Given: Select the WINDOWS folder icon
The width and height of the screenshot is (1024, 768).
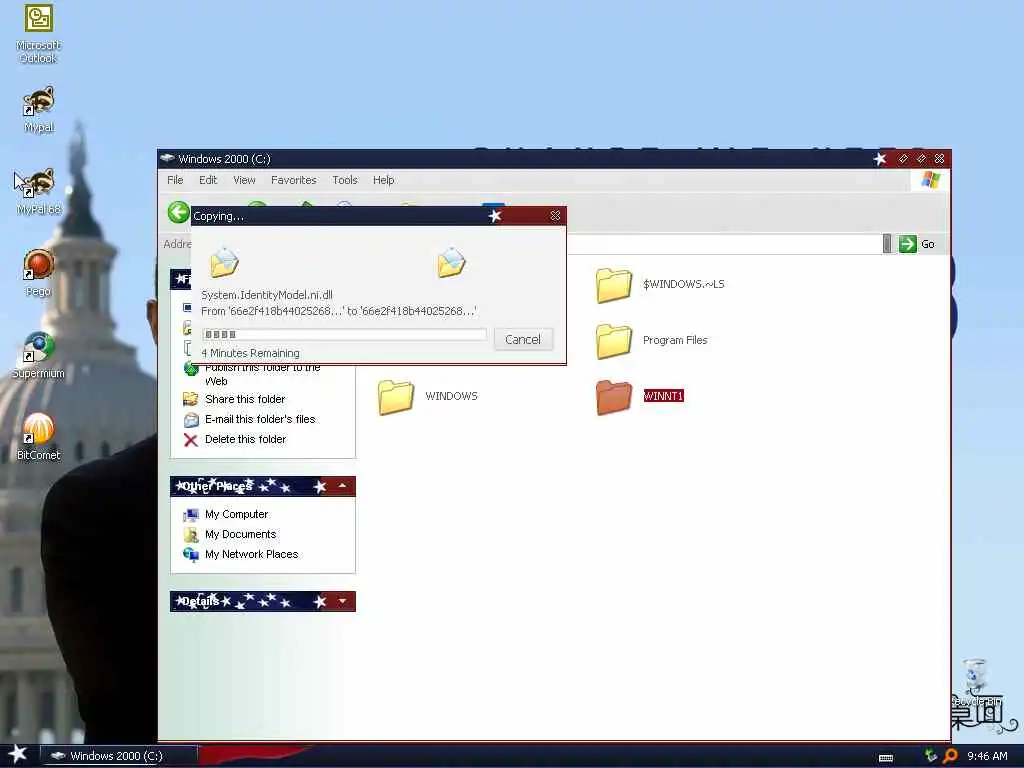Looking at the screenshot, I should pos(395,397).
